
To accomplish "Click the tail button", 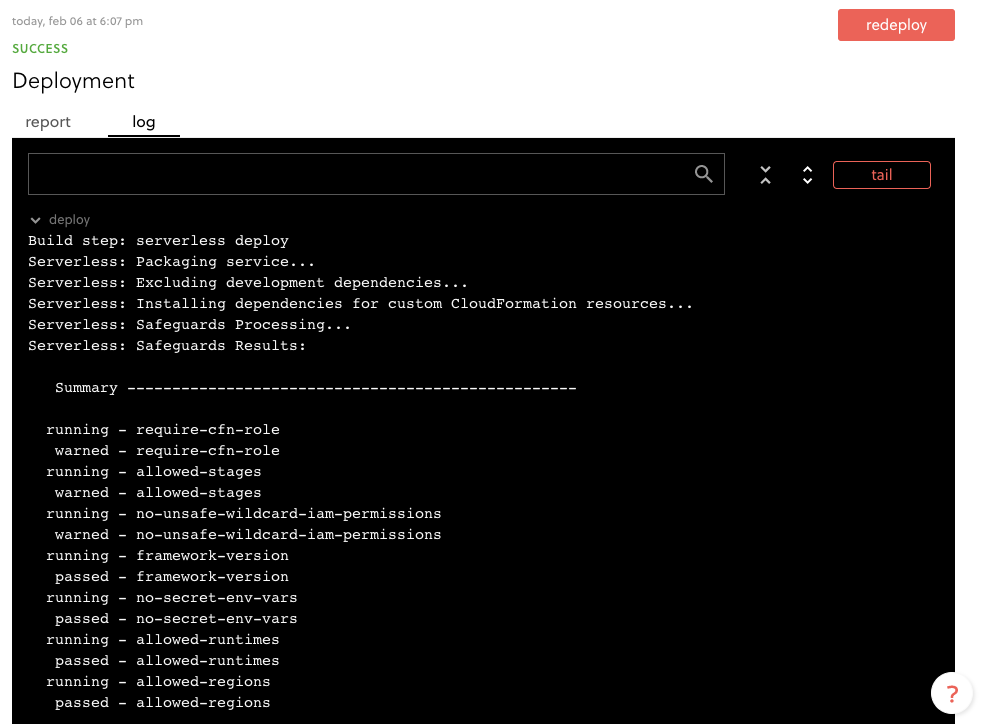I will coord(882,175).
